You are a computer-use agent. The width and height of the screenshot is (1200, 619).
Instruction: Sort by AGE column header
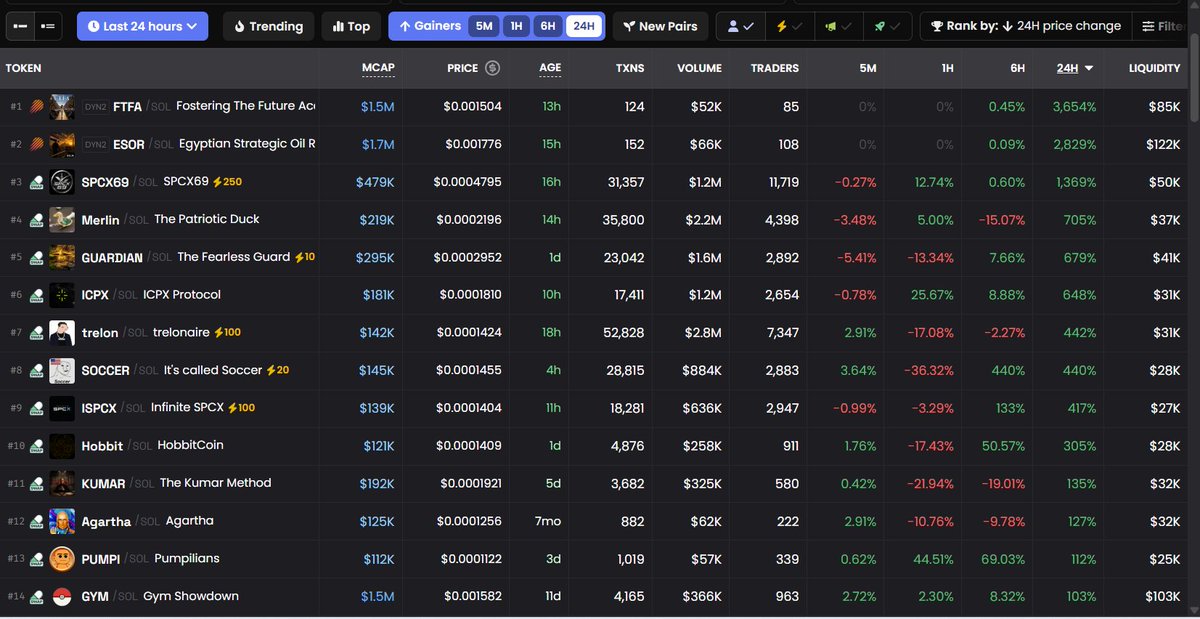(550, 68)
